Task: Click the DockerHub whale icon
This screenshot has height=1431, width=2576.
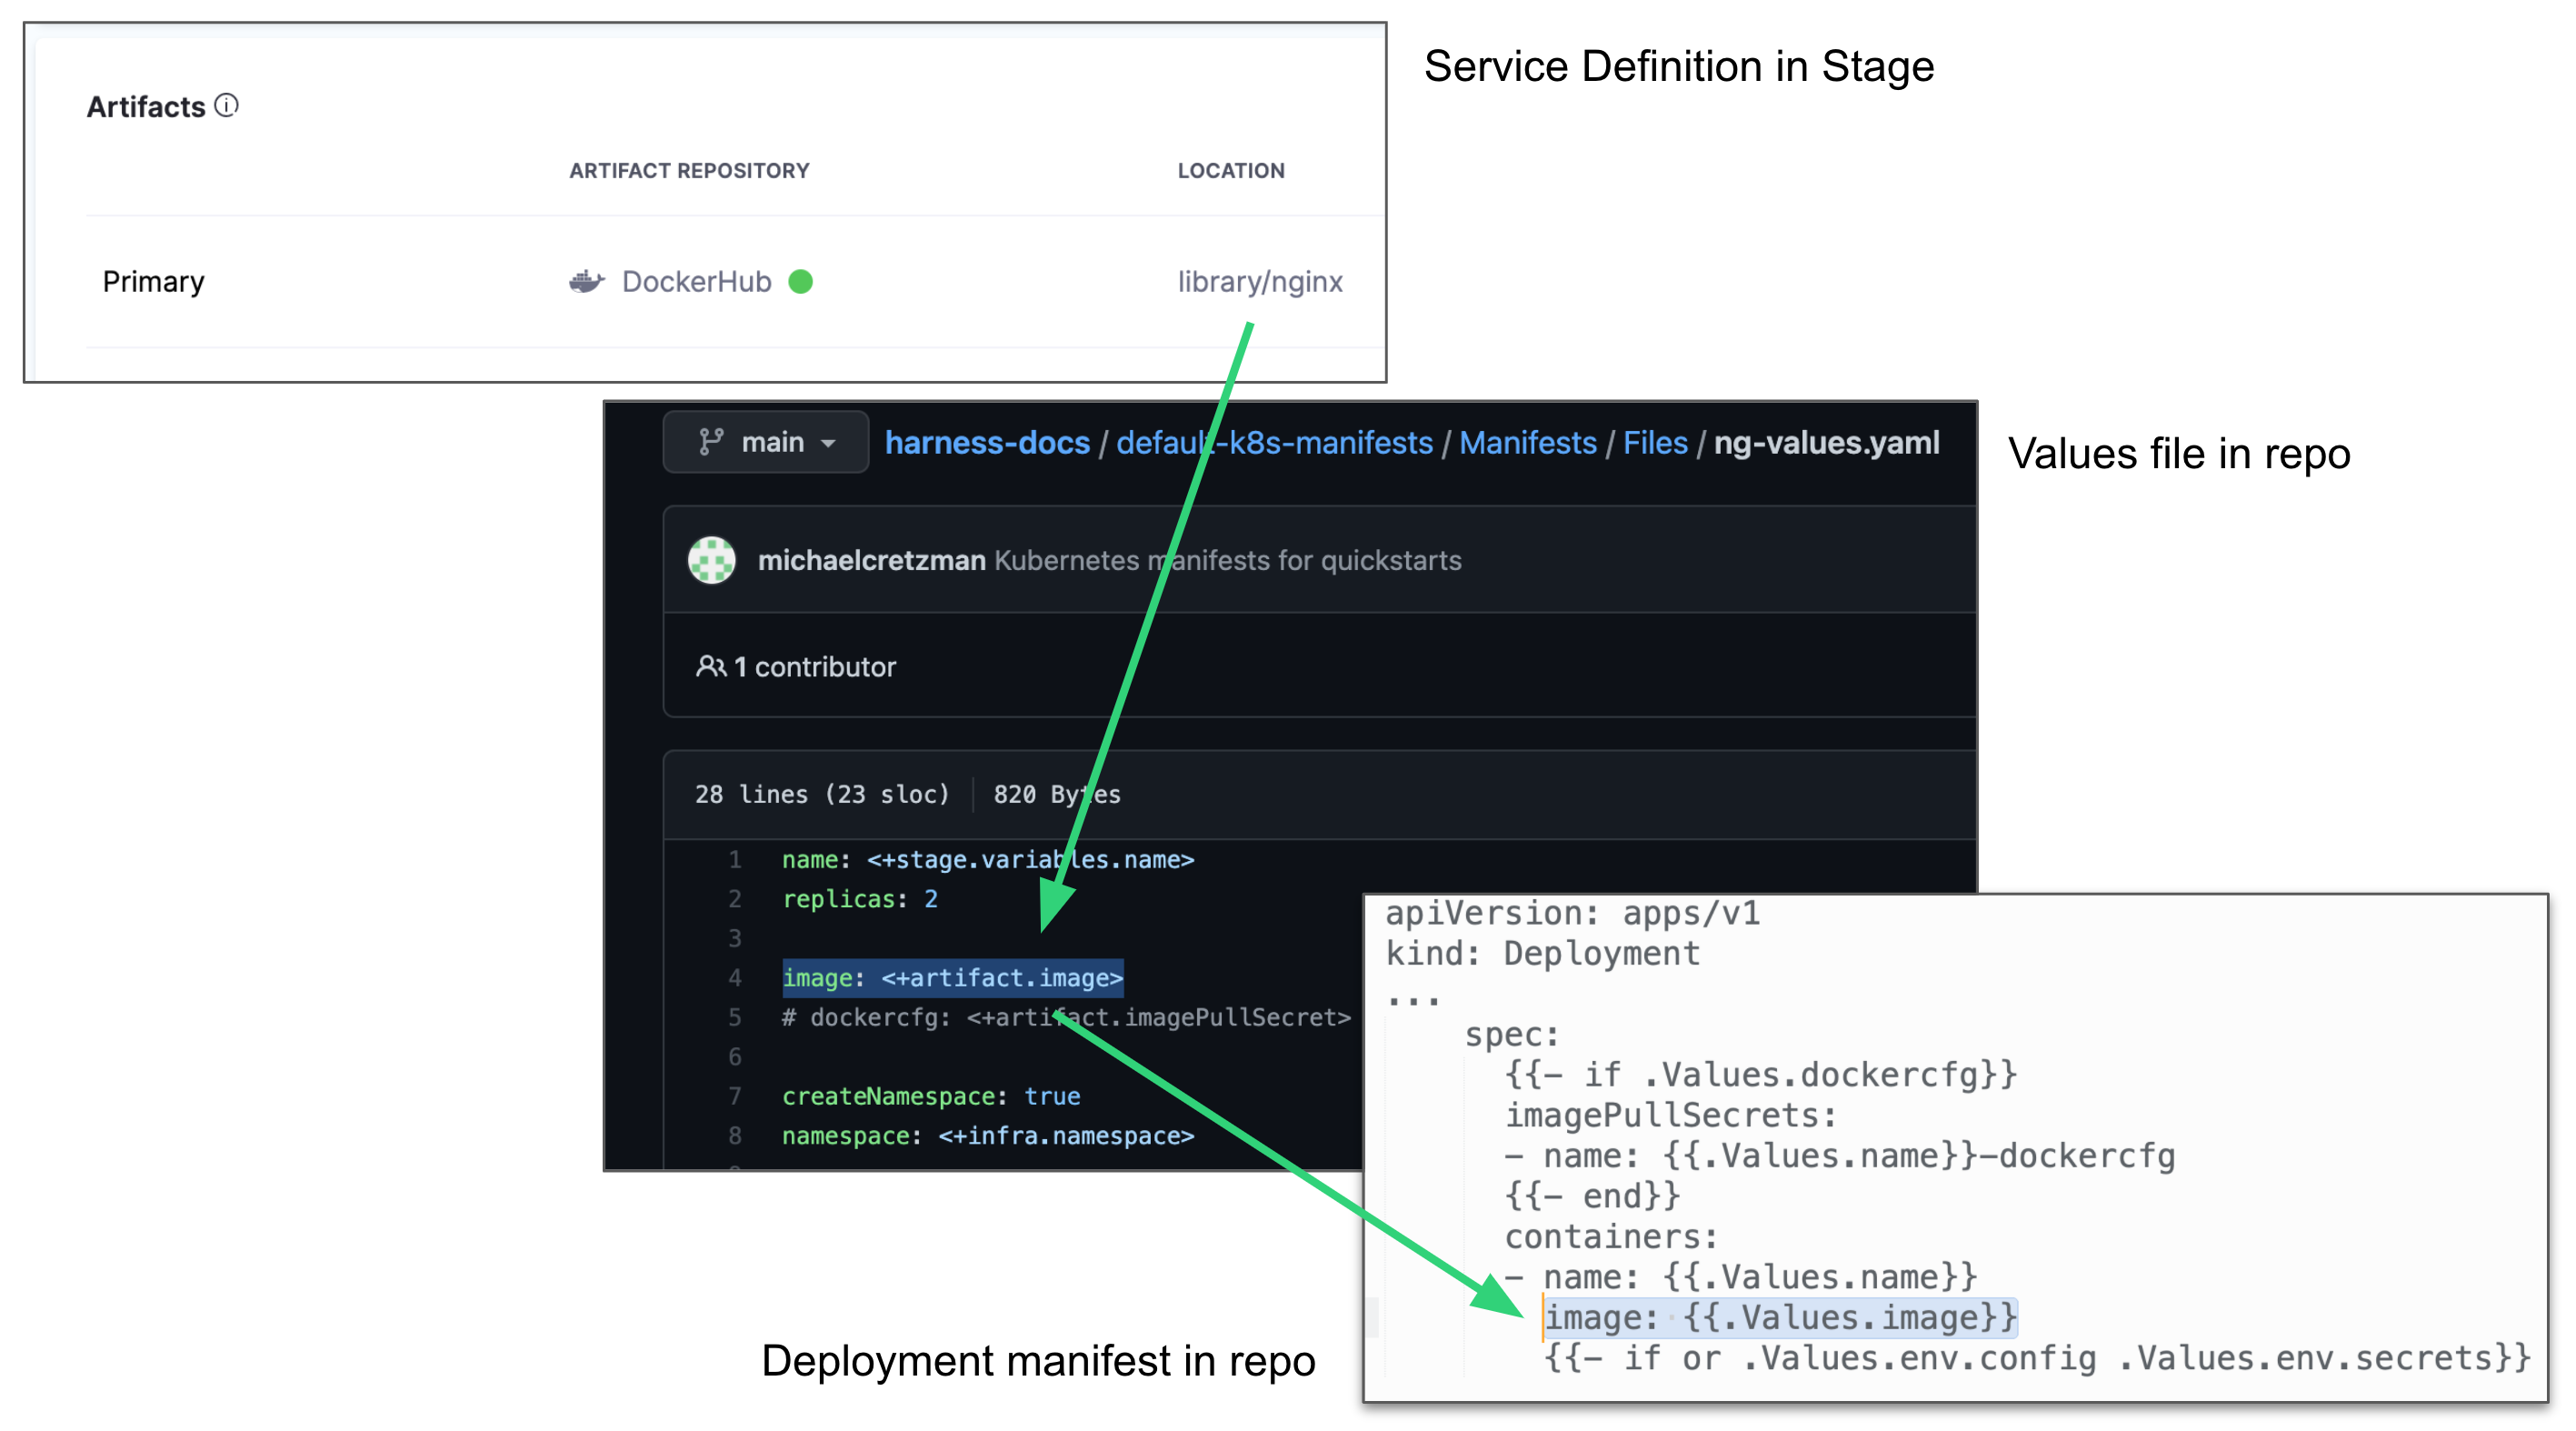Action: (x=587, y=281)
